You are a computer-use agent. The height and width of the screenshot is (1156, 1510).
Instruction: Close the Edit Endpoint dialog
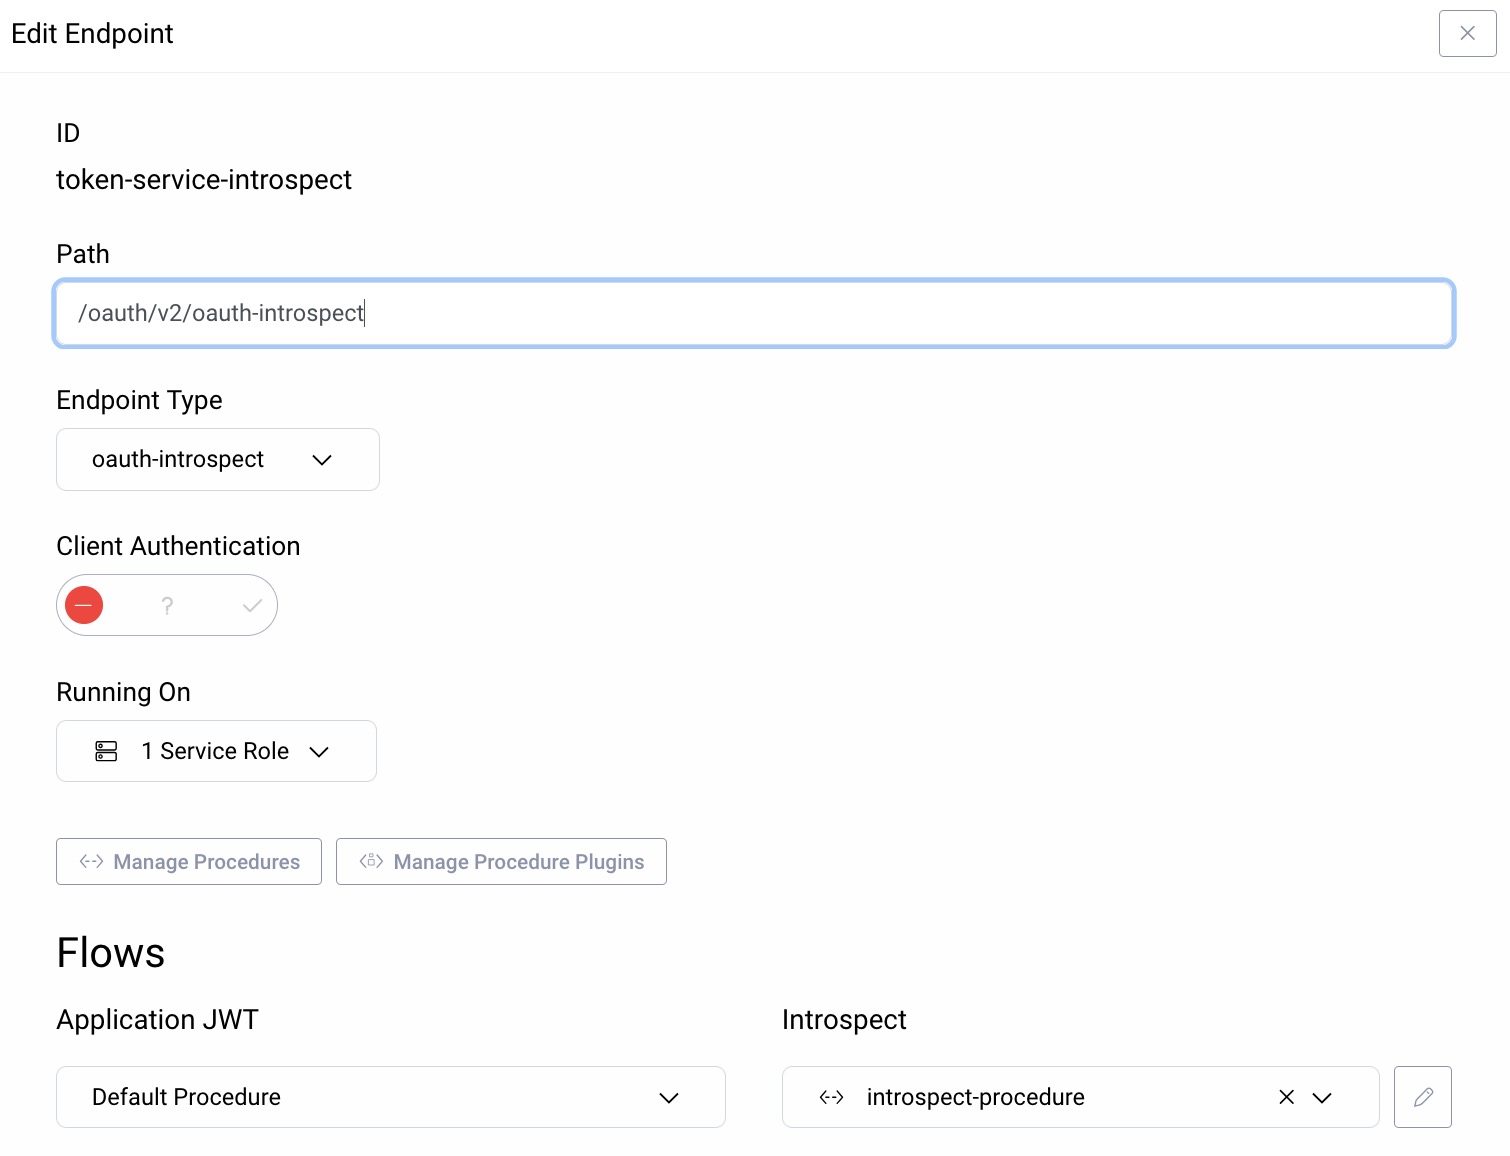coord(1467,33)
